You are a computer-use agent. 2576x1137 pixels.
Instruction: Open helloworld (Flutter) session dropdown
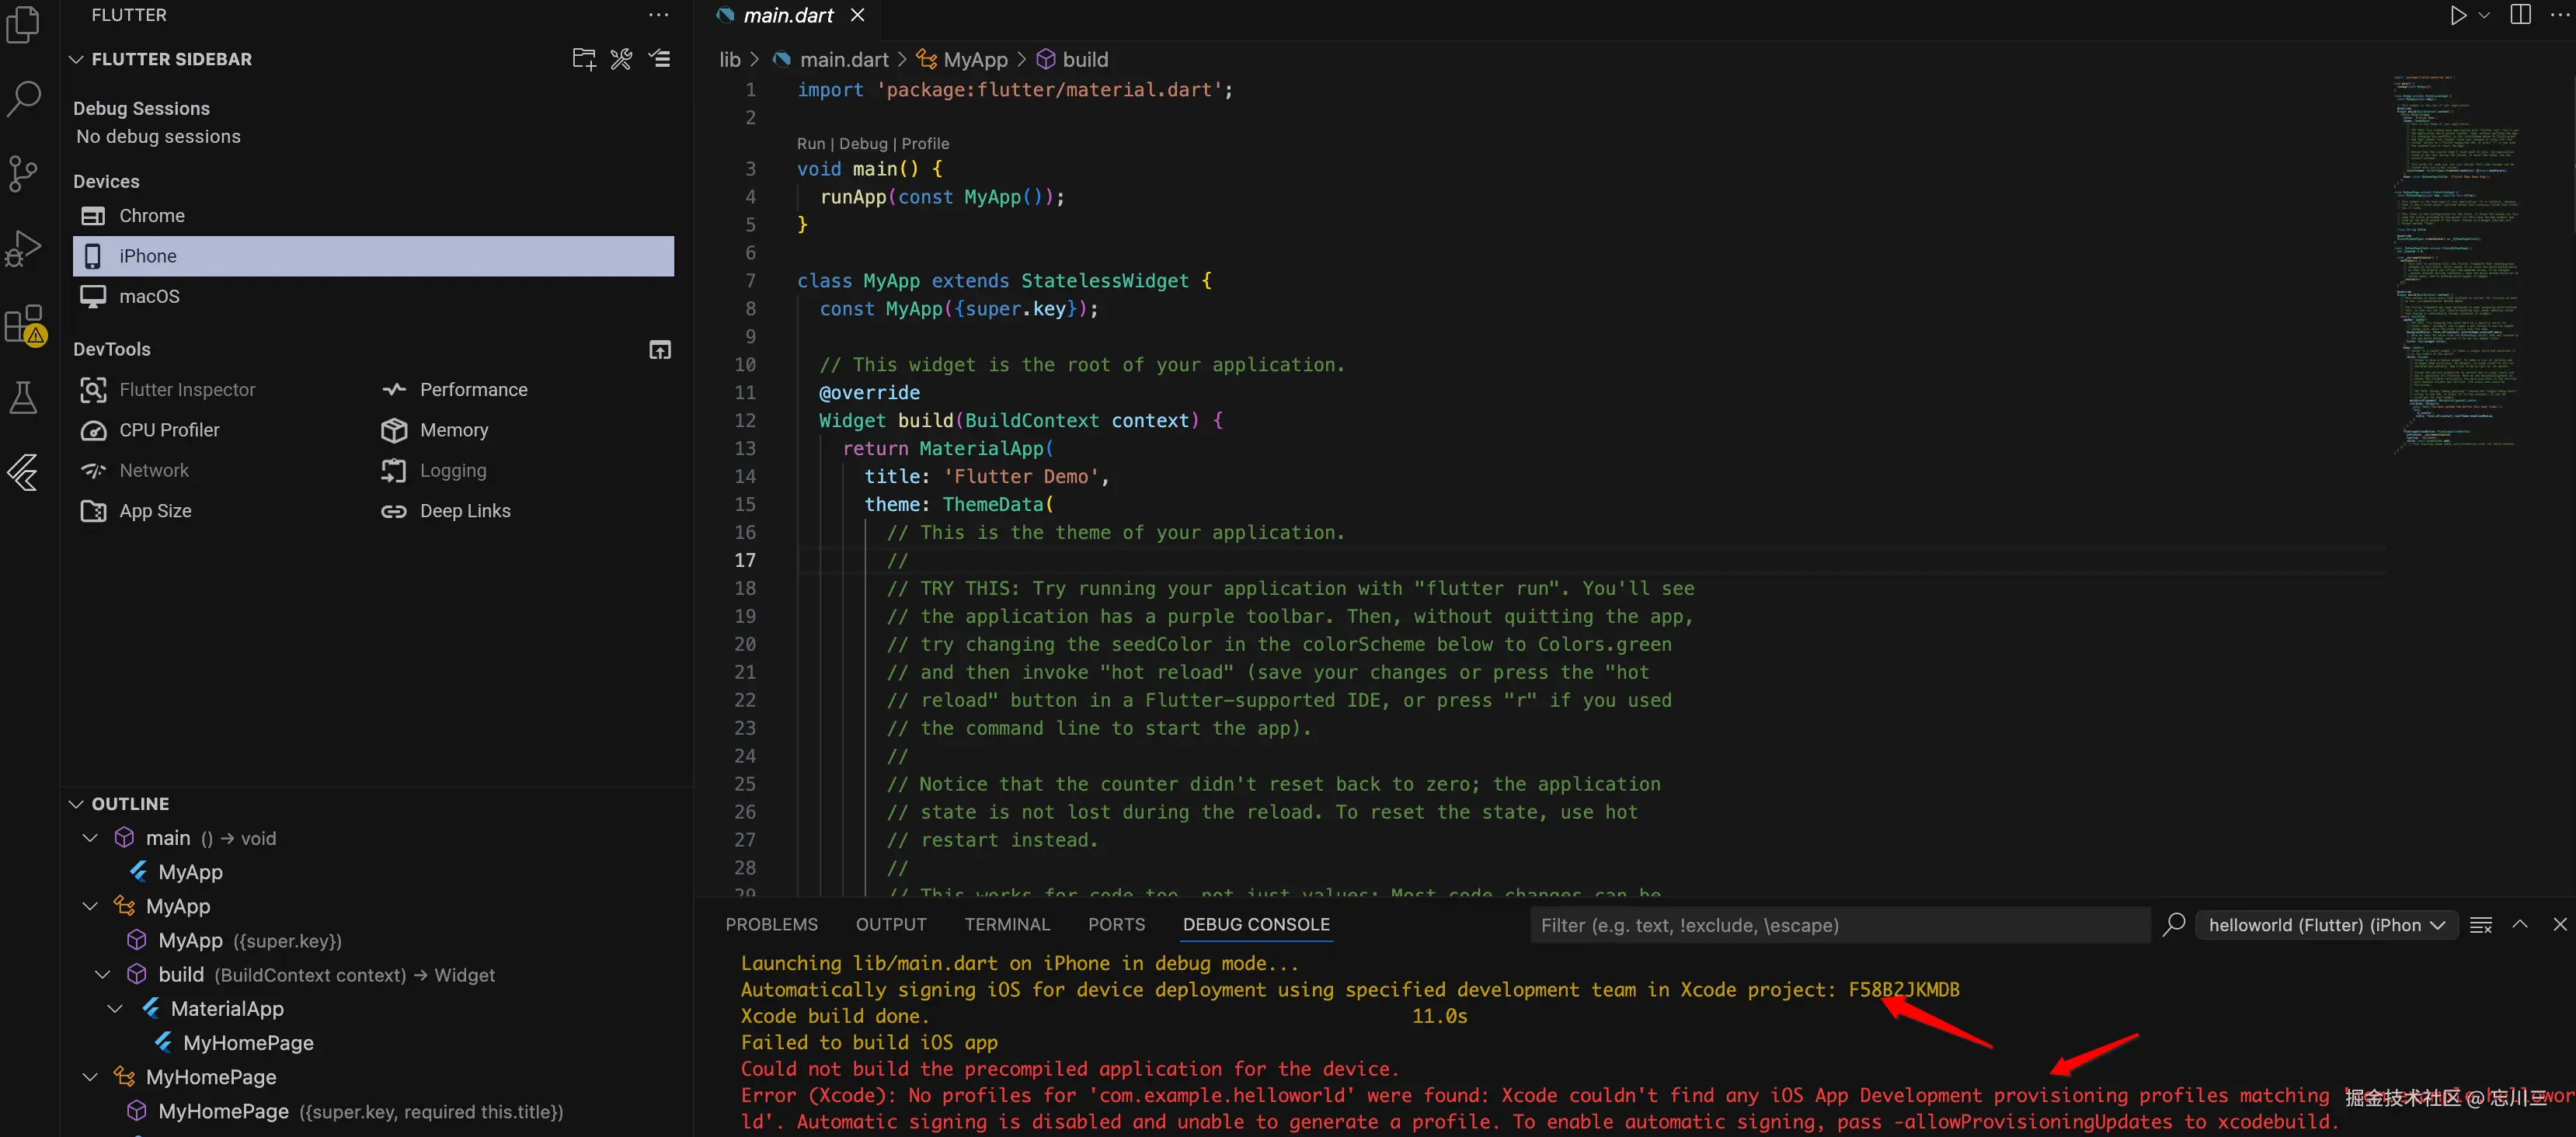click(2325, 925)
